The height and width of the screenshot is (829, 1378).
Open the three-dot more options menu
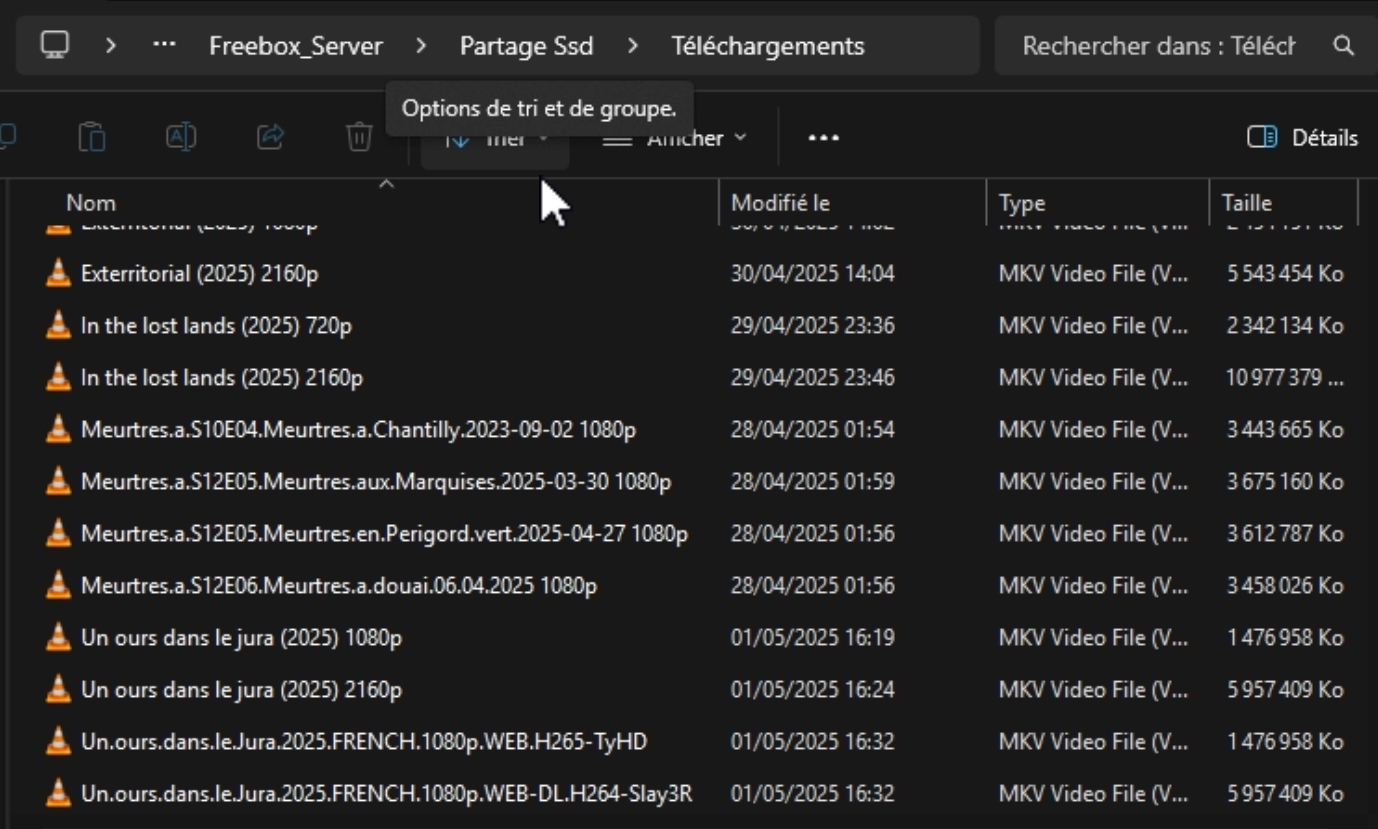coord(823,138)
